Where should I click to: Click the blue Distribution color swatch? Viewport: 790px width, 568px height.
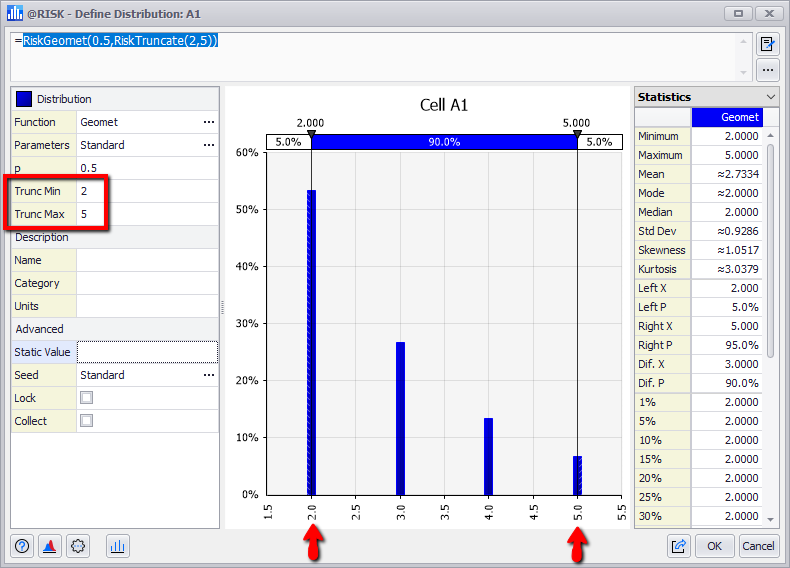click(24, 99)
